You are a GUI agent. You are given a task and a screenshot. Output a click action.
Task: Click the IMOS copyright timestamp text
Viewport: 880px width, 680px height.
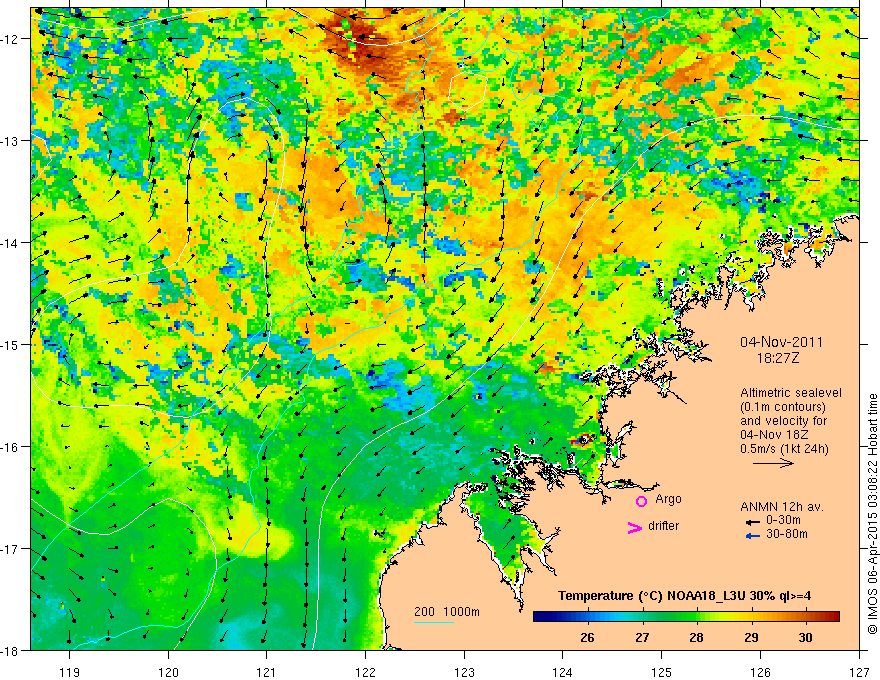(873, 514)
